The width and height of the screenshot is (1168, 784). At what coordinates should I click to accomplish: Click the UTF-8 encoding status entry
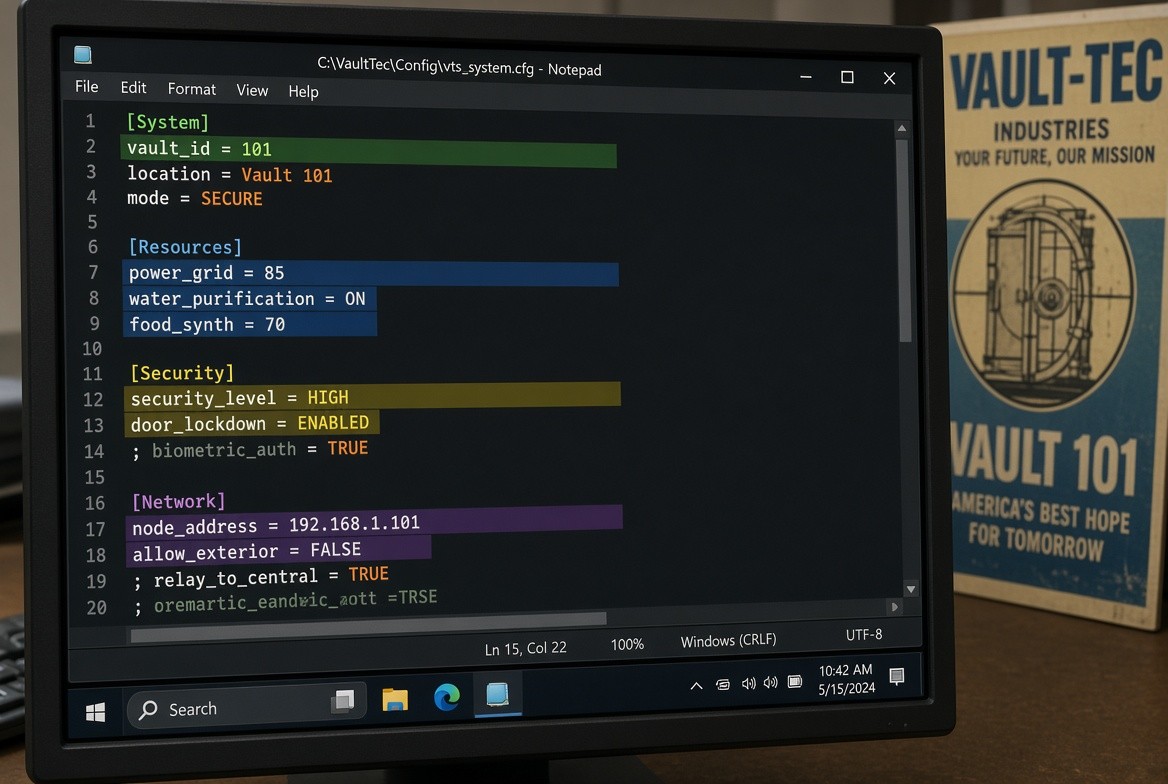[x=864, y=634]
